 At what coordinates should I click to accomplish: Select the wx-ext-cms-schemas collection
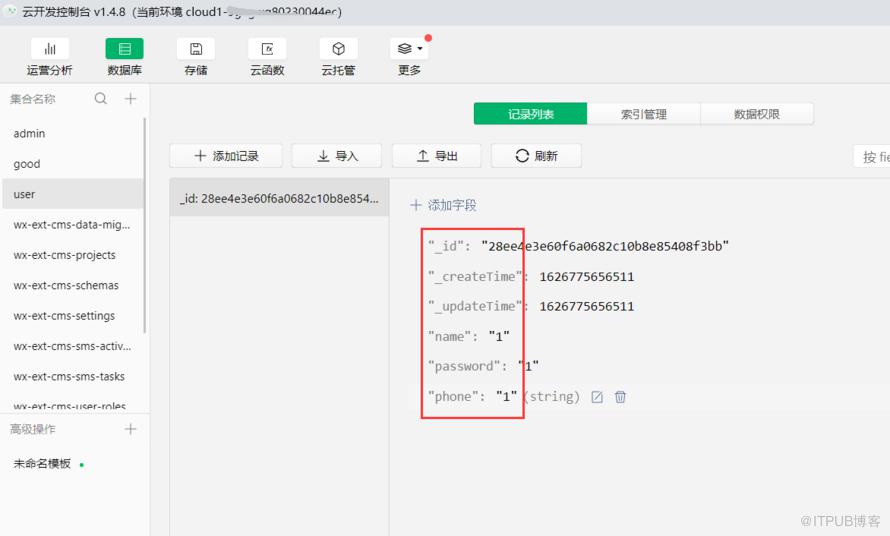[x=73, y=286]
